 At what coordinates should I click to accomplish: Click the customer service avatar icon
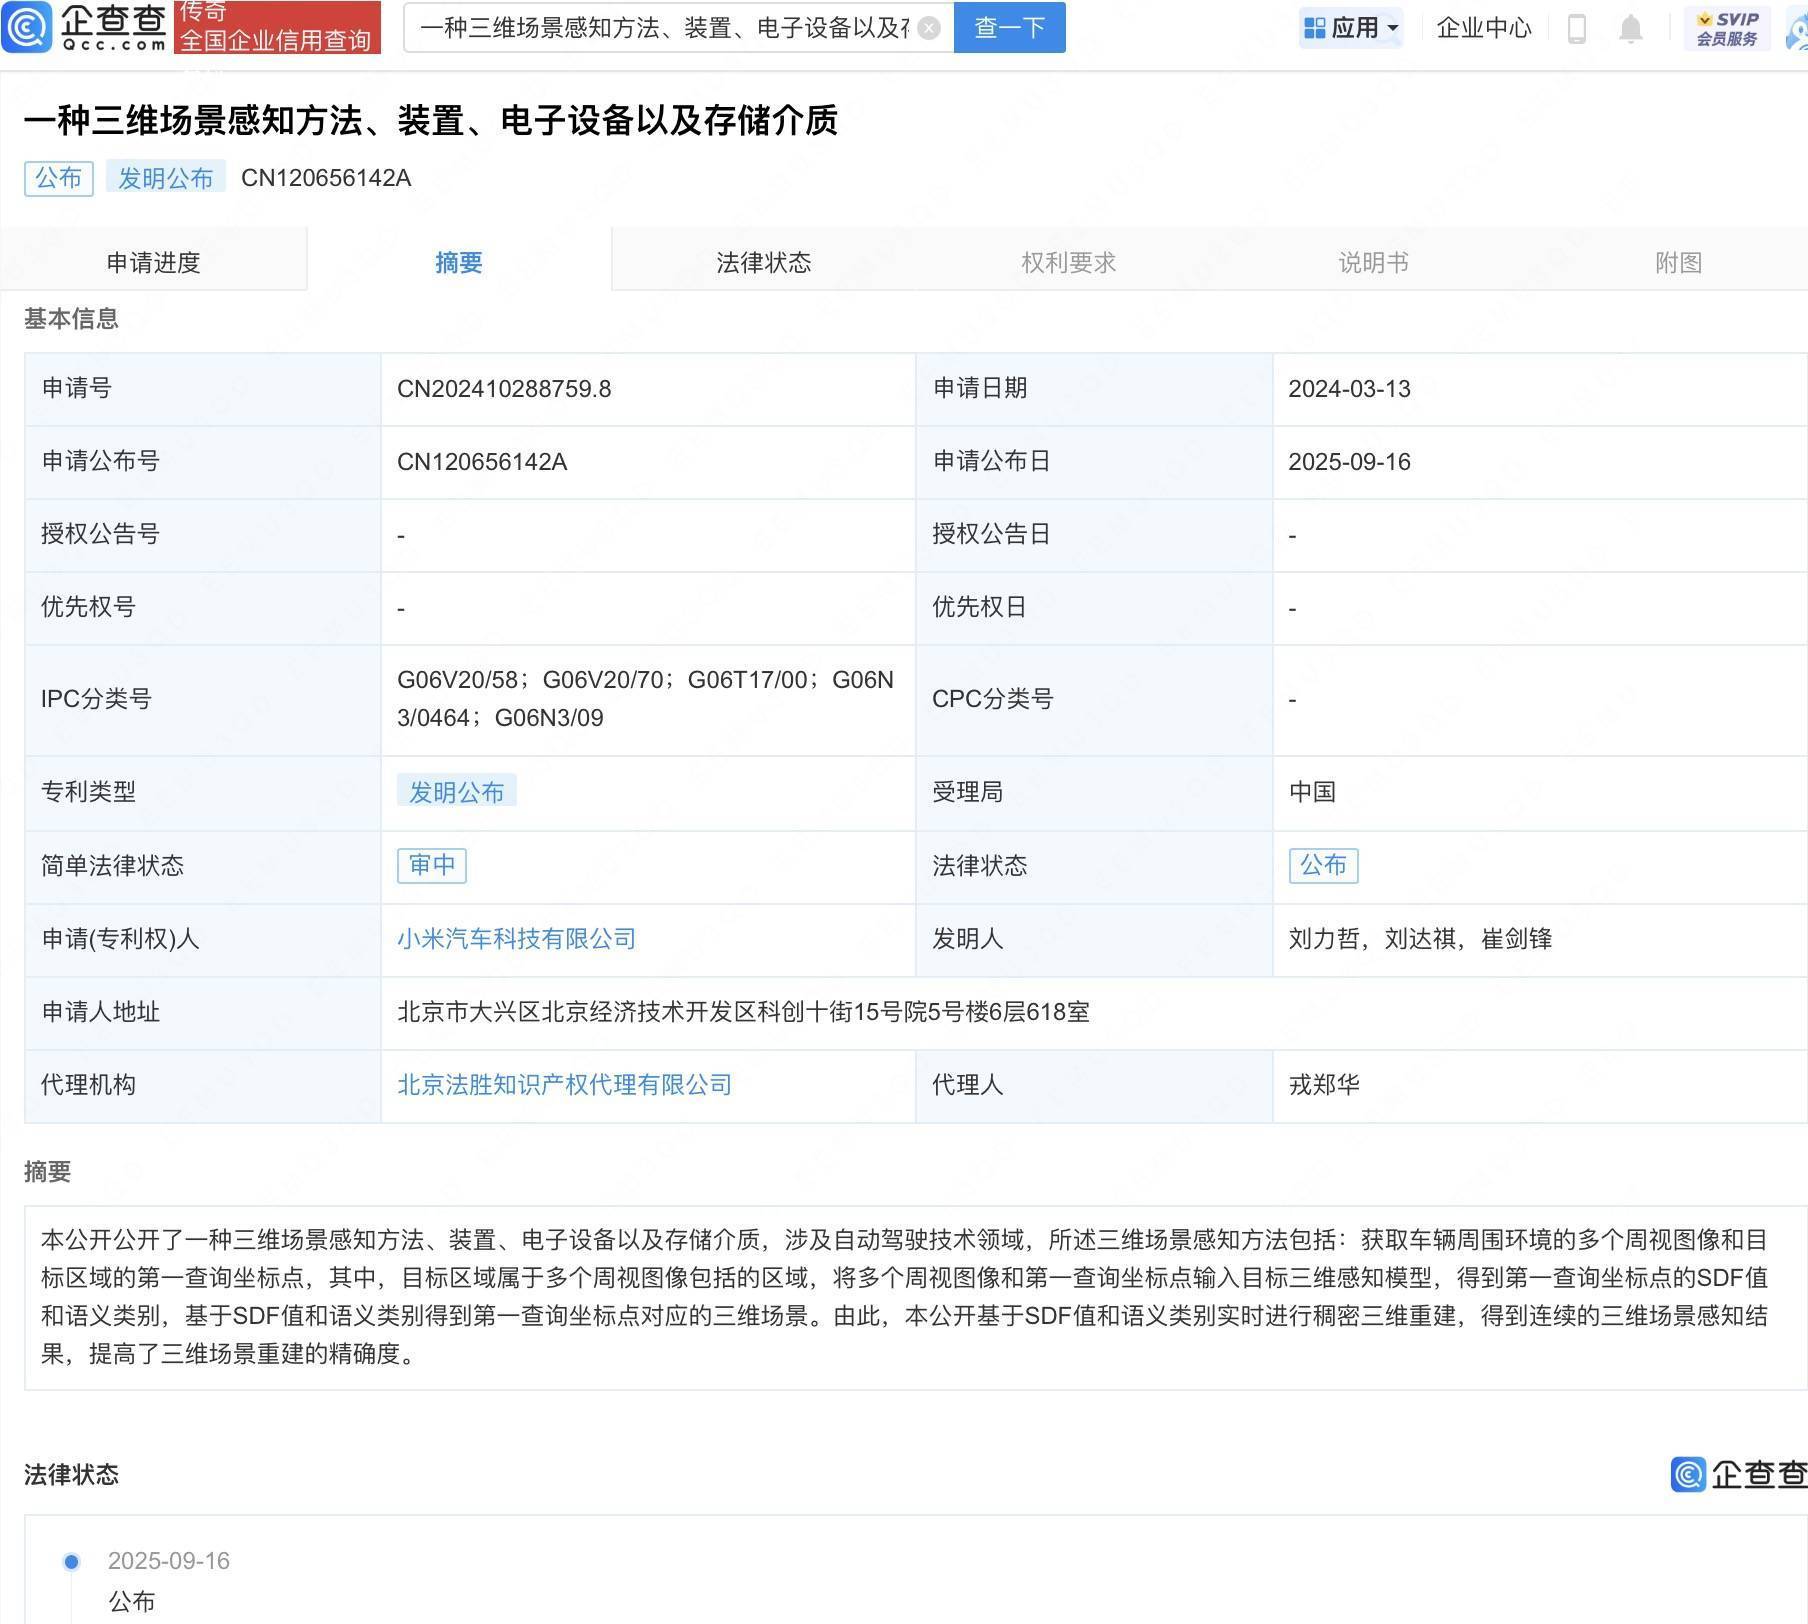[1797, 30]
